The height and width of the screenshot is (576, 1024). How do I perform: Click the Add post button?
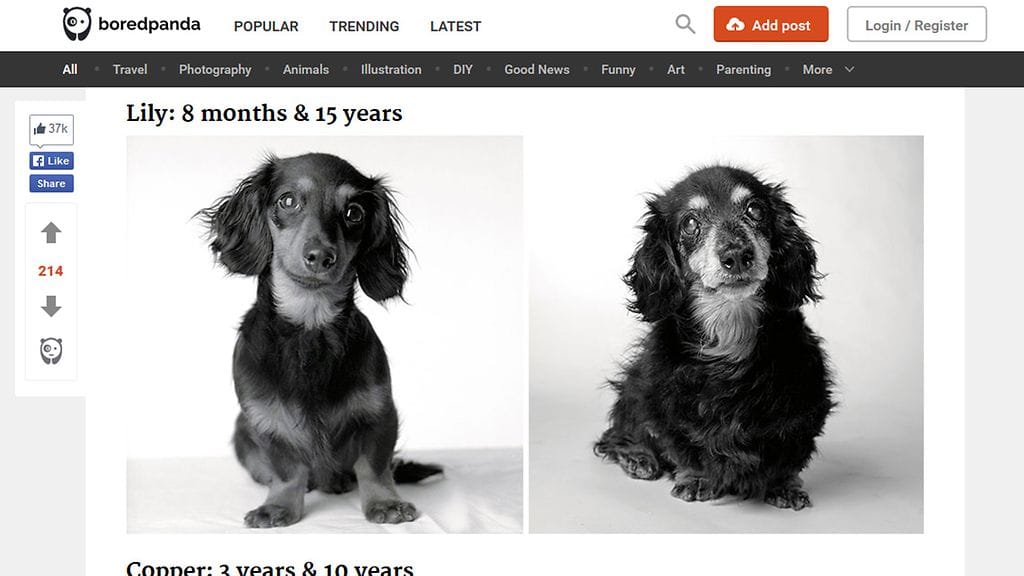771,24
